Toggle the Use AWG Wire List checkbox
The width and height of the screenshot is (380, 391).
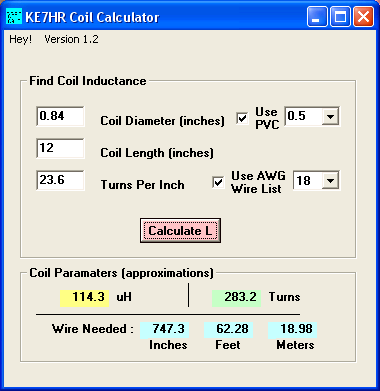click(x=218, y=182)
